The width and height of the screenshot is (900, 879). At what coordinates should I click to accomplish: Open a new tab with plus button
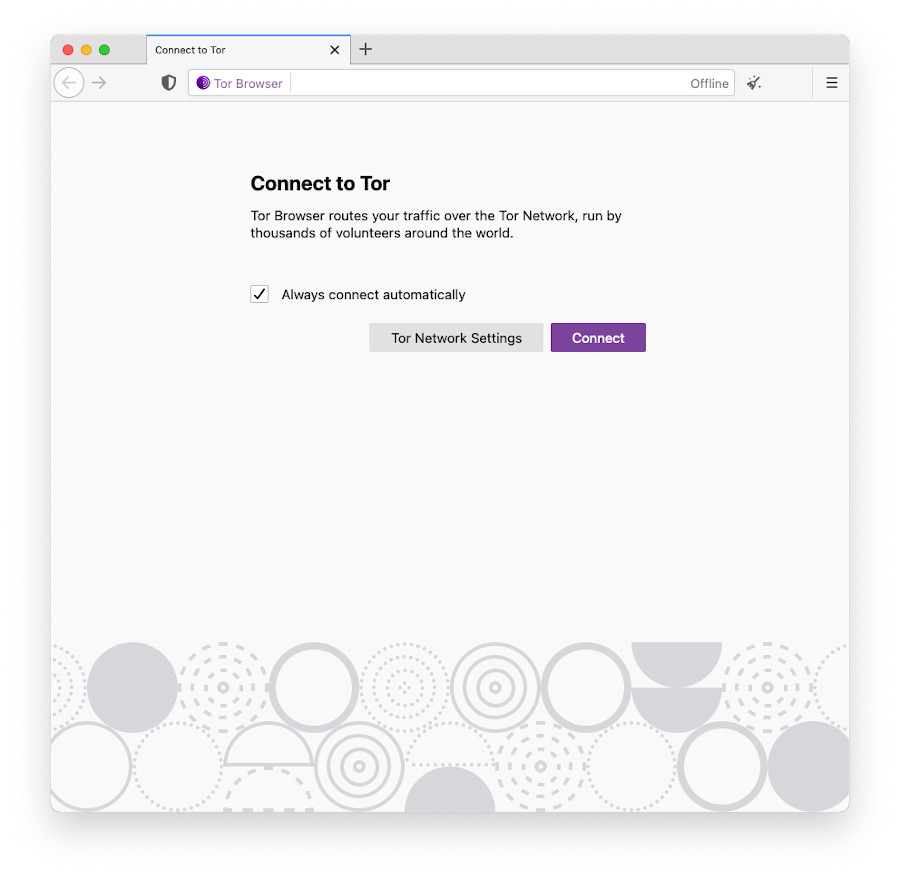click(366, 49)
